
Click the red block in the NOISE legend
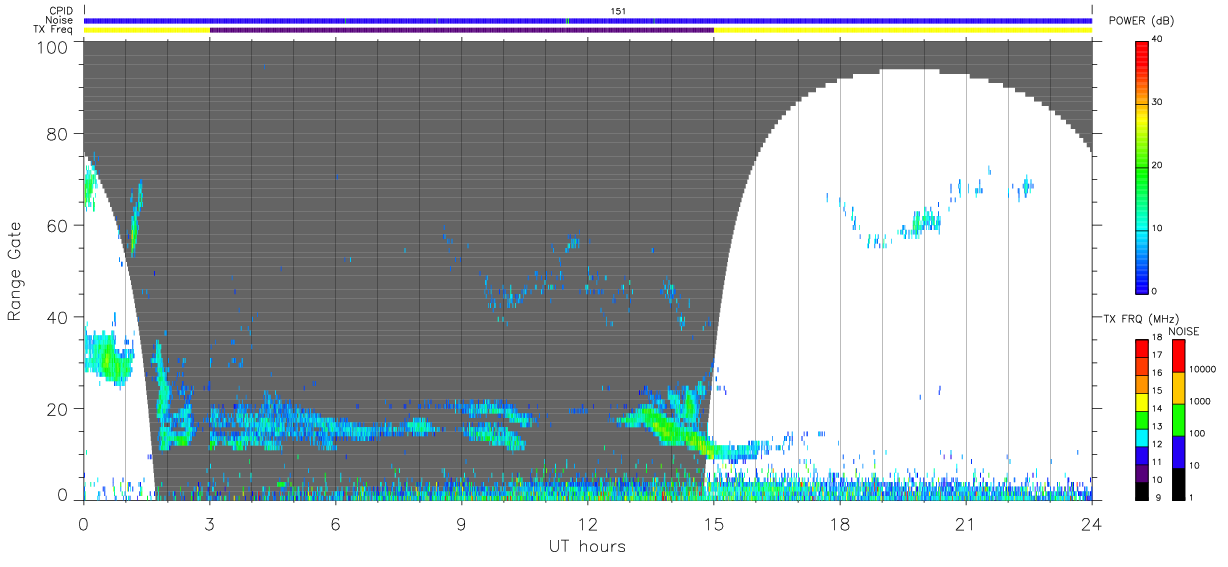tap(1178, 356)
